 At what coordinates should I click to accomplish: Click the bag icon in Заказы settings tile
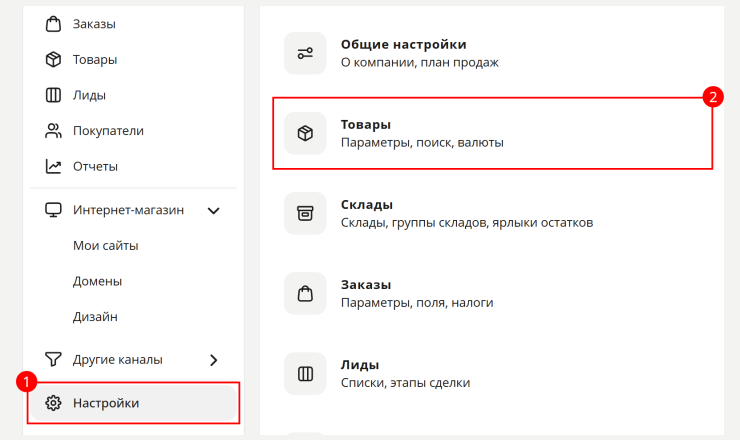[305, 294]
